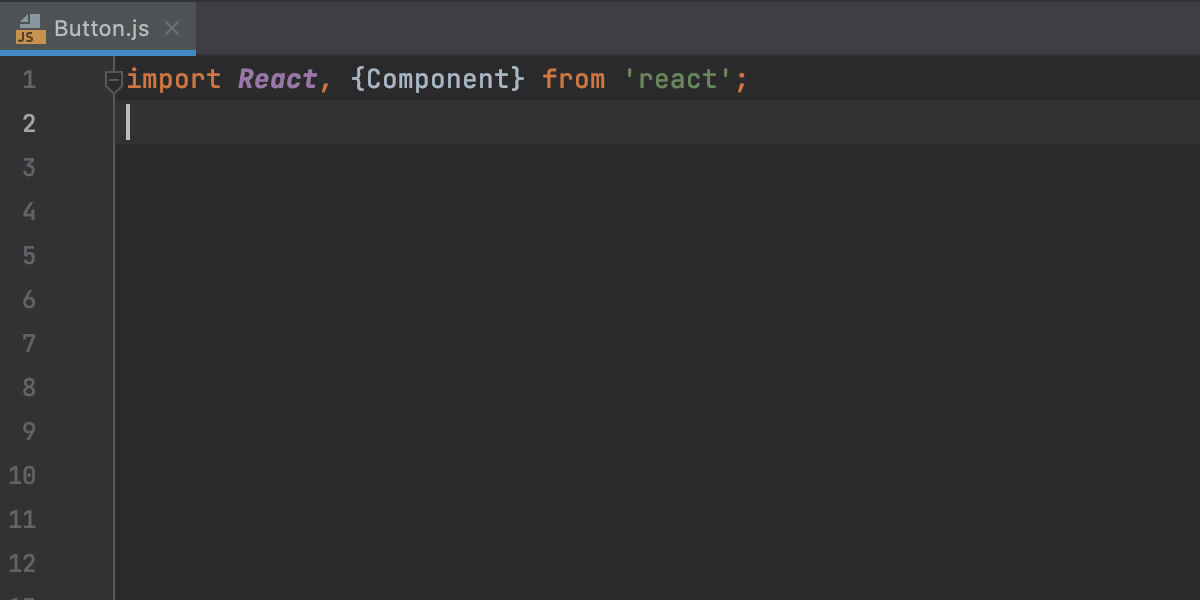The image size is (1200, 600).
Task: Collapse the import statement using the fold arrow
Action: coord(113,82)
